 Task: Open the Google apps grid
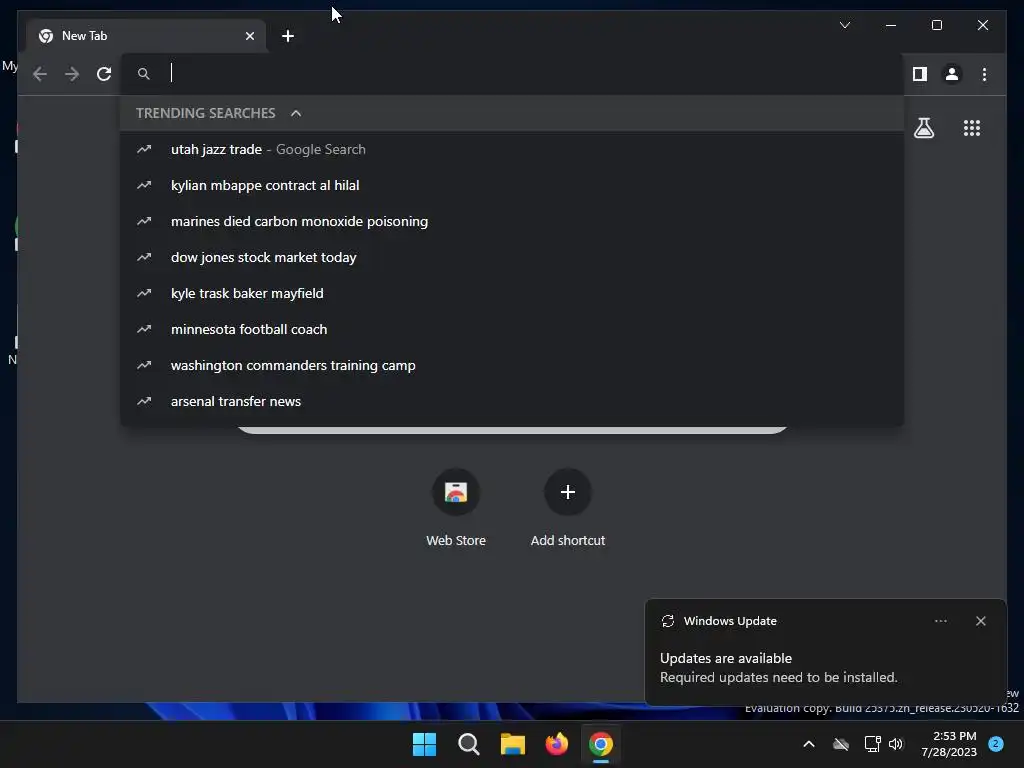click(x=972, y=128)
